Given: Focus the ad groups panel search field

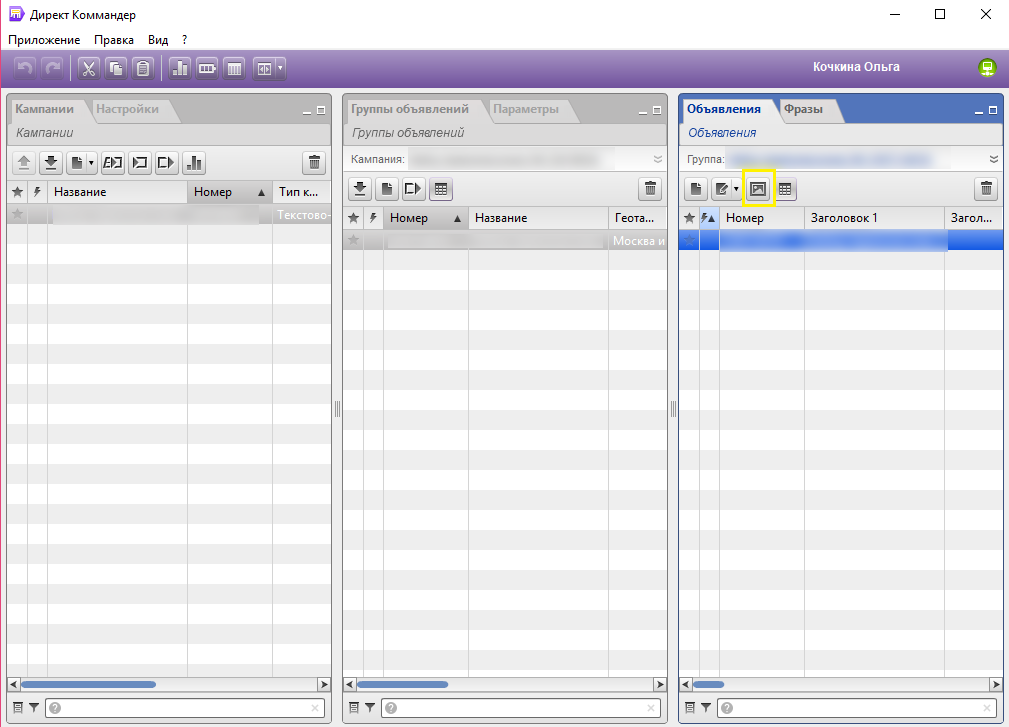Looking at the screenshot, I should [x=521, y=708].
